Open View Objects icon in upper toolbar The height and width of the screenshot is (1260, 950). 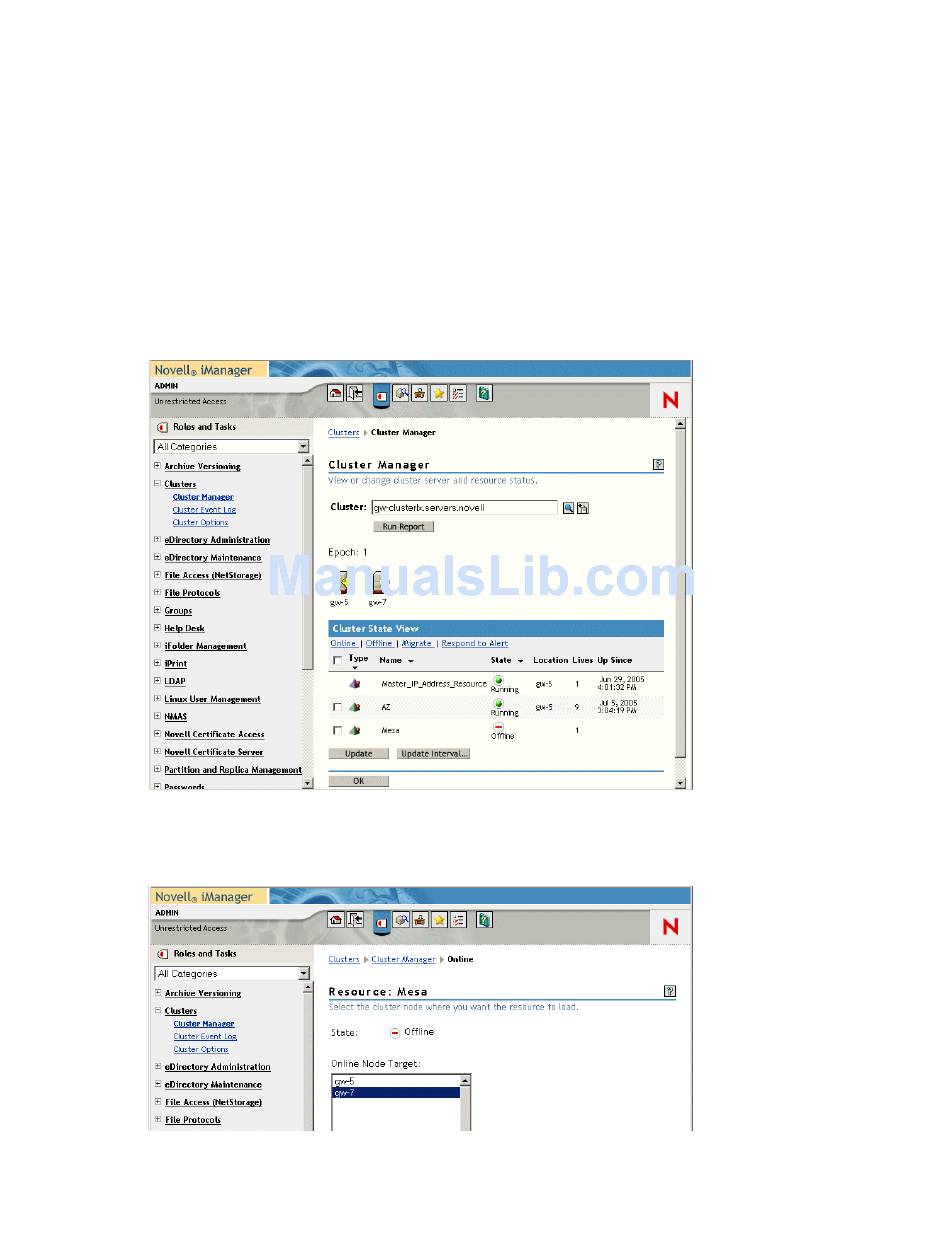click(400, 394)
